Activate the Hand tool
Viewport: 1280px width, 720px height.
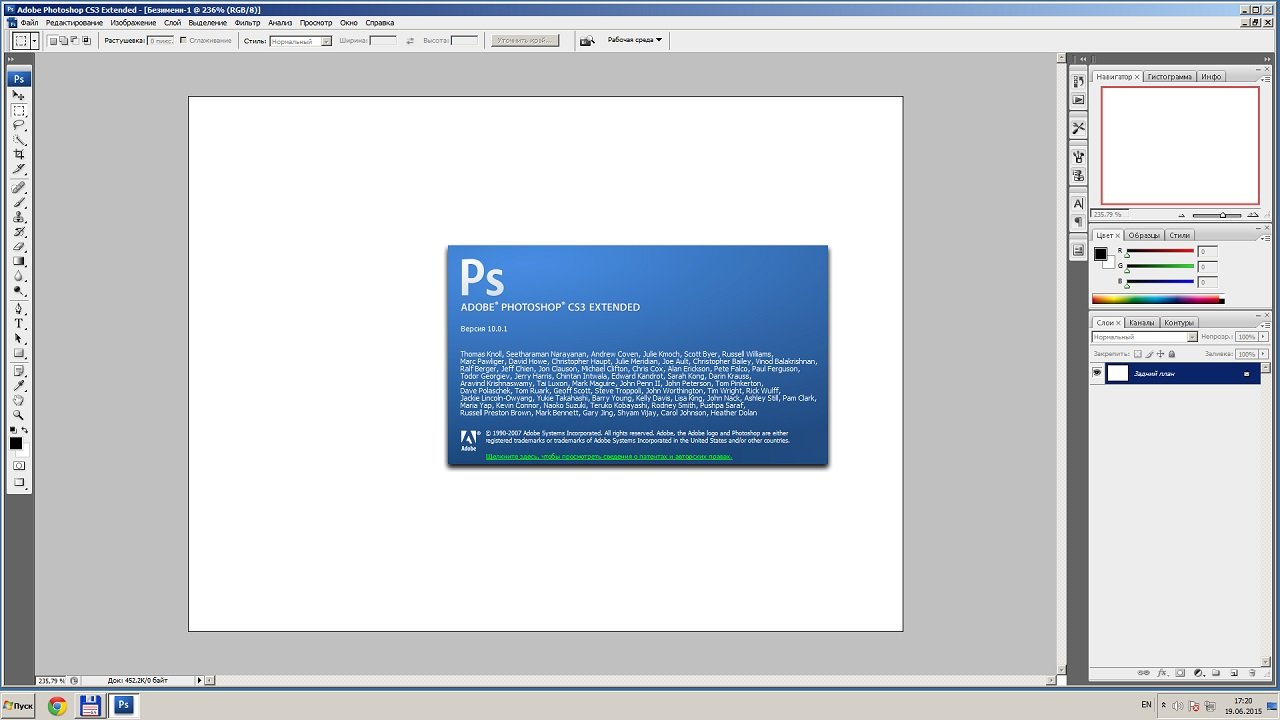coord(19,400)
